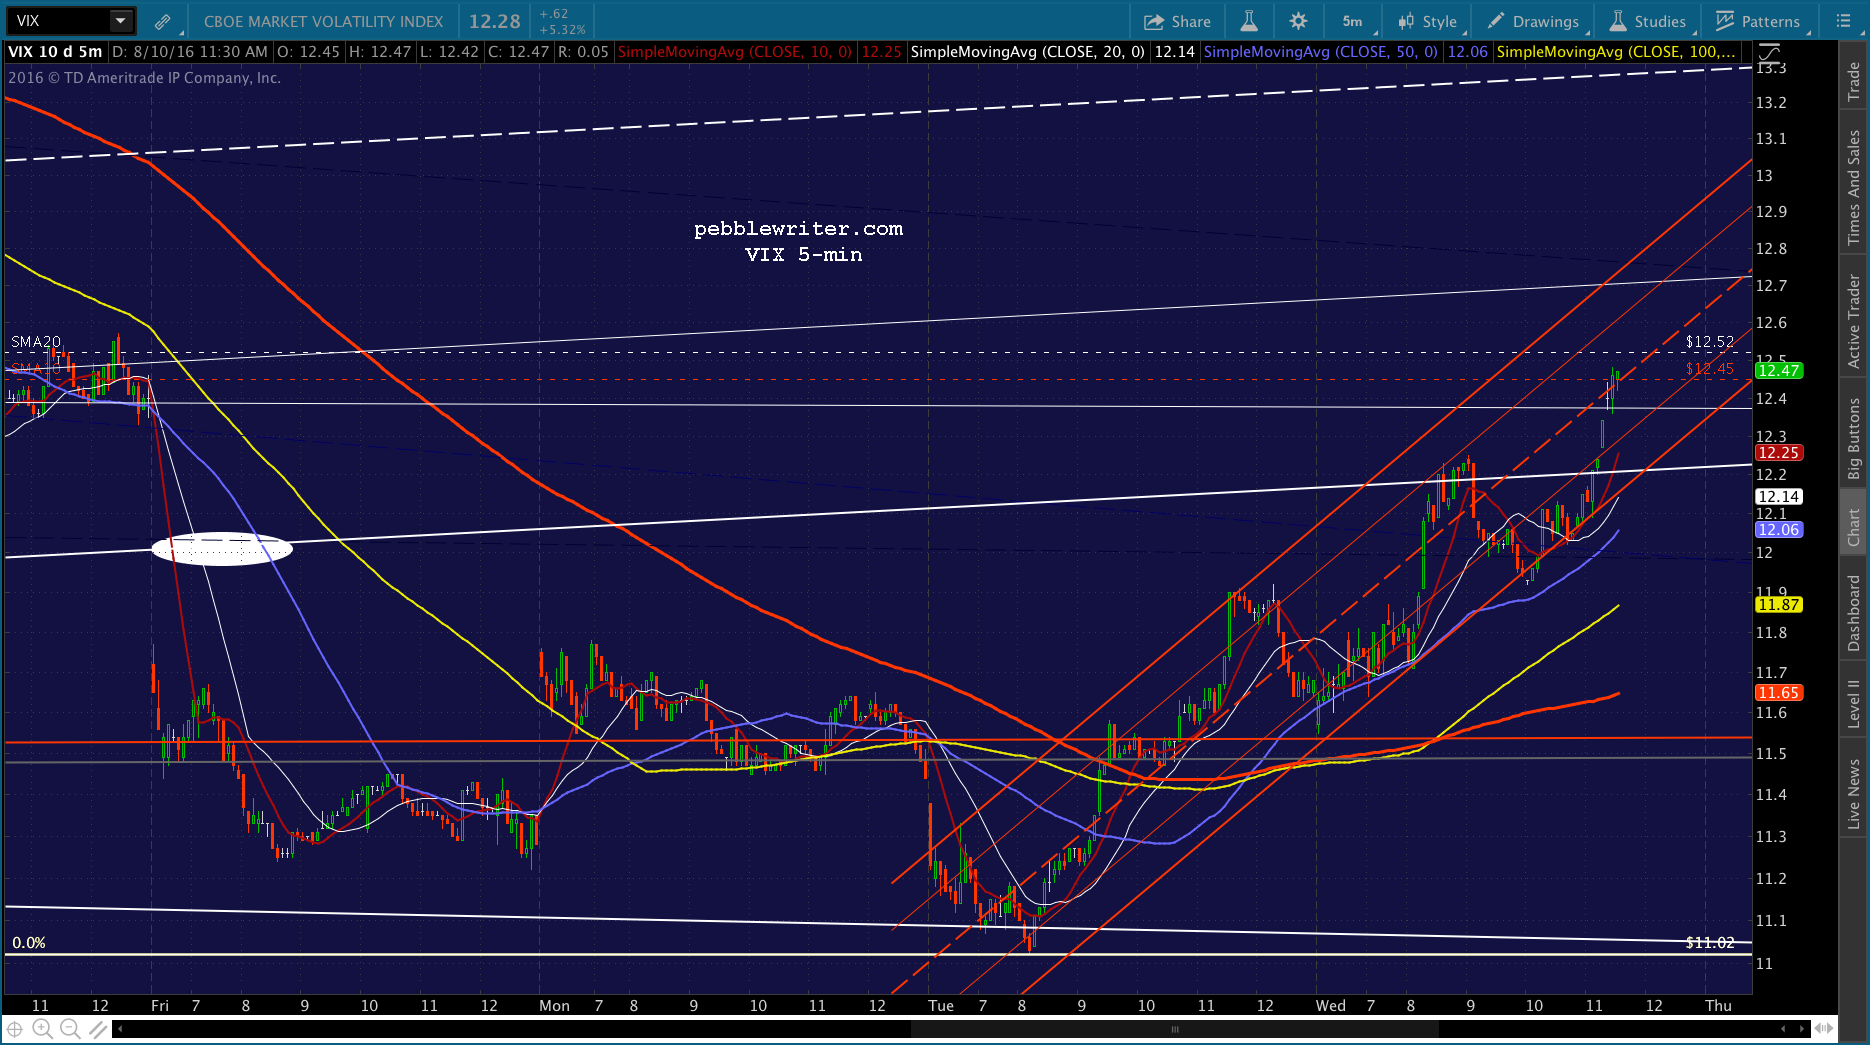Open the list options menu icon
Image resolution: width=1870 pixels, height=1045 pixels.
(1844, 21)
